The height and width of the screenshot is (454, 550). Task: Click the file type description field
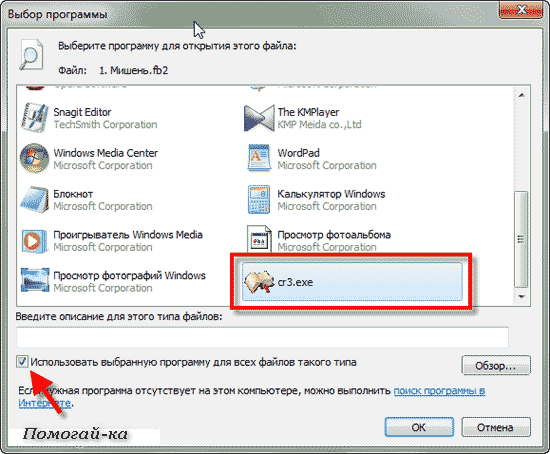(x=262, y=337)
